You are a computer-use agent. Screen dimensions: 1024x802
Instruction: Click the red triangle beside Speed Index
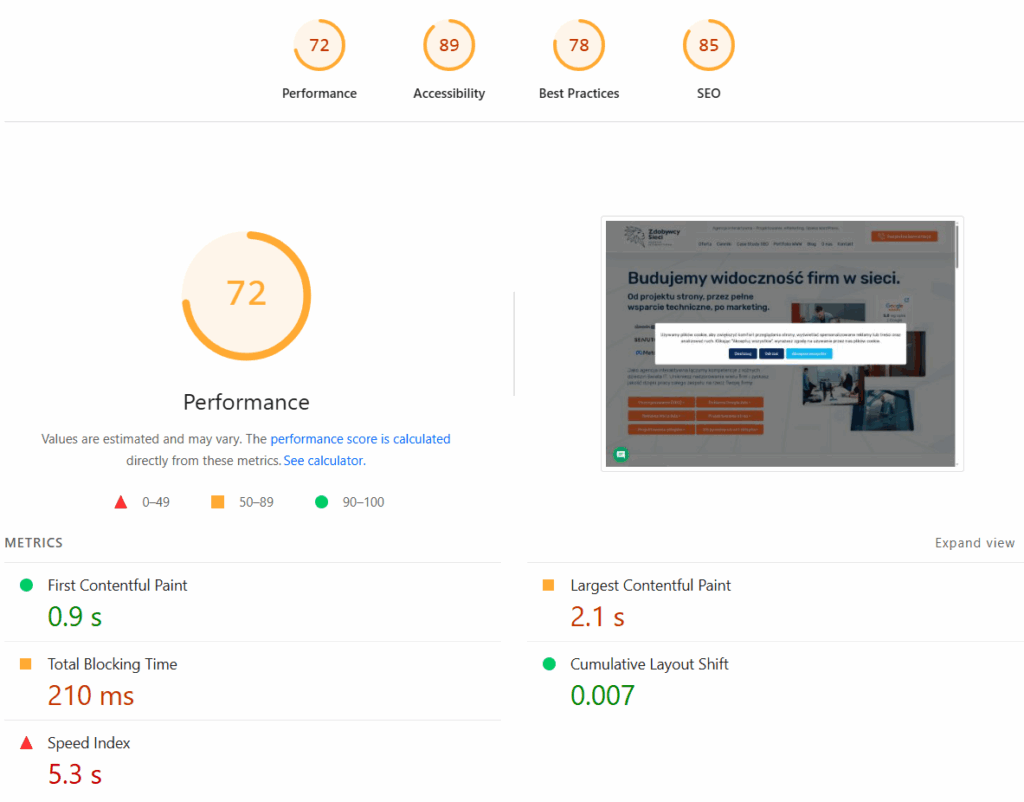pyautogui.click(x=27, y=744)
